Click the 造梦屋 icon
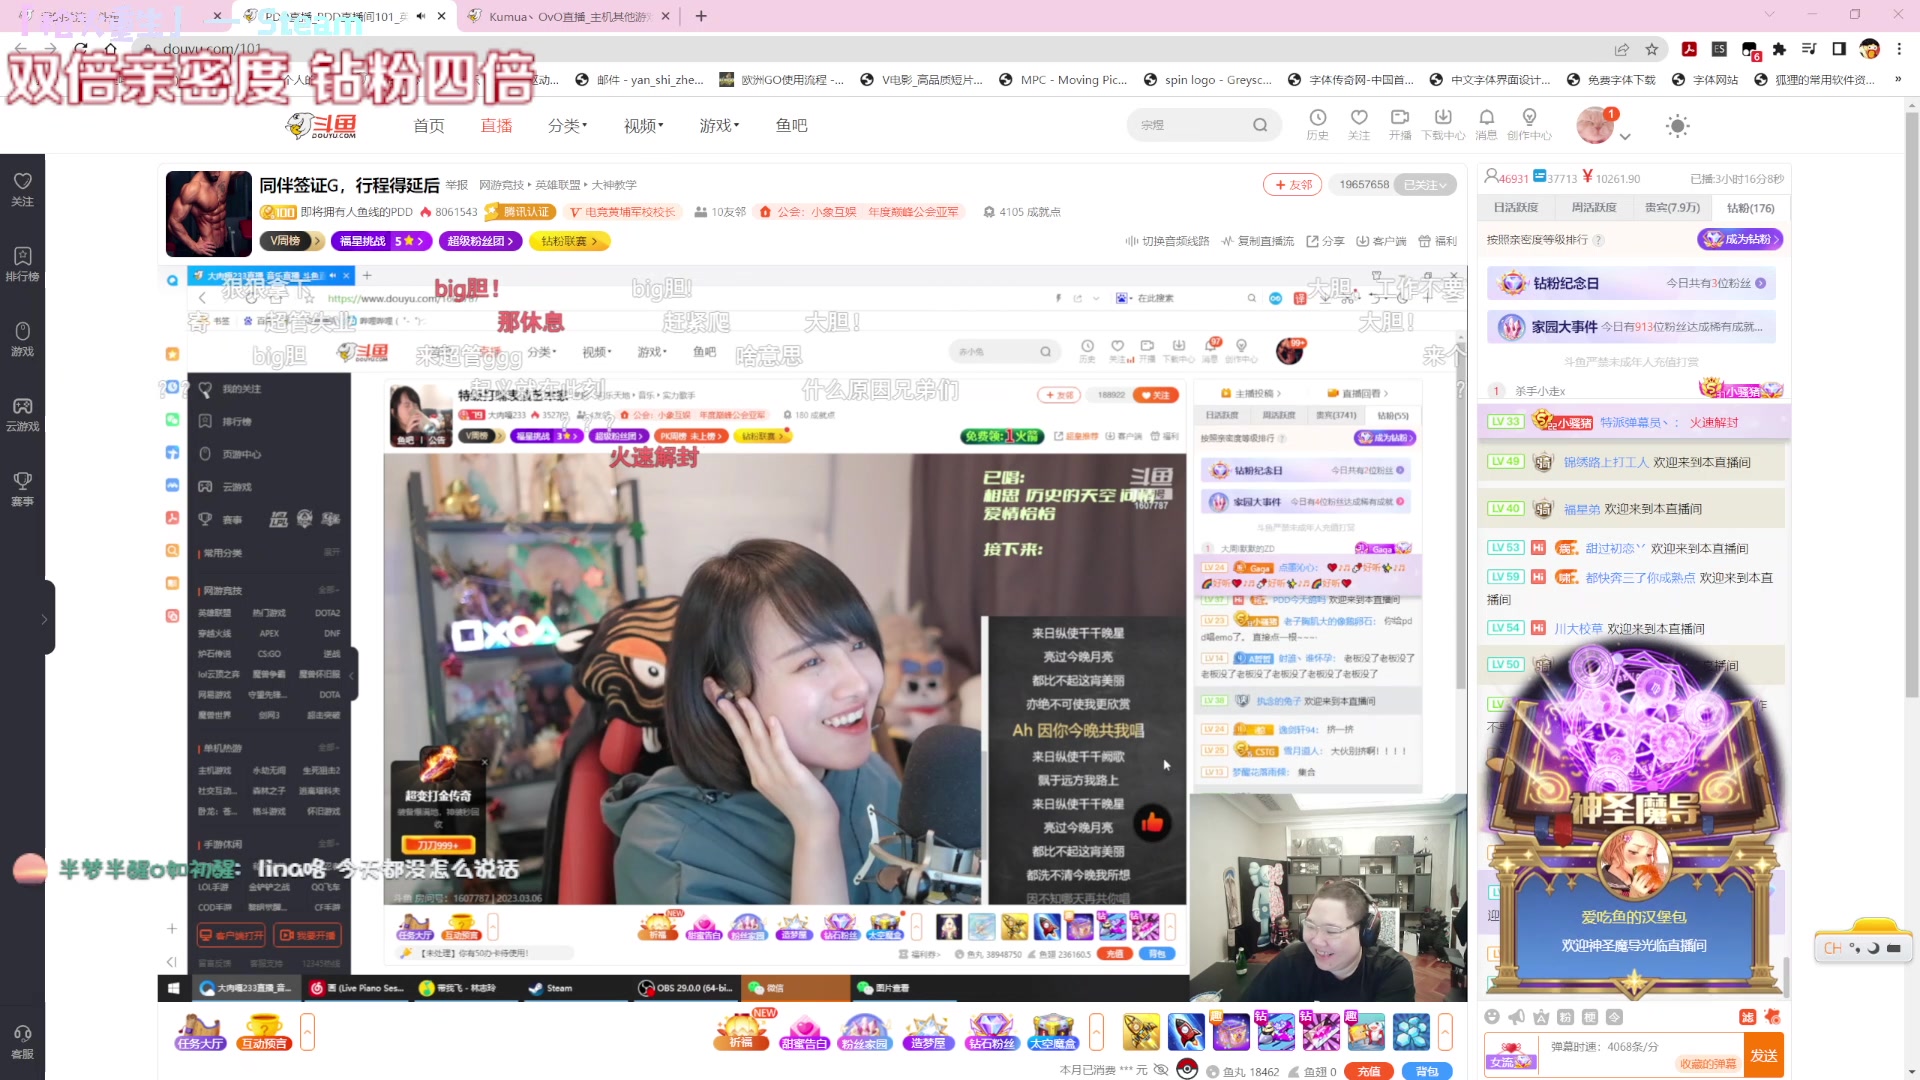The image size is (1920, 1080). [928, 1031]
